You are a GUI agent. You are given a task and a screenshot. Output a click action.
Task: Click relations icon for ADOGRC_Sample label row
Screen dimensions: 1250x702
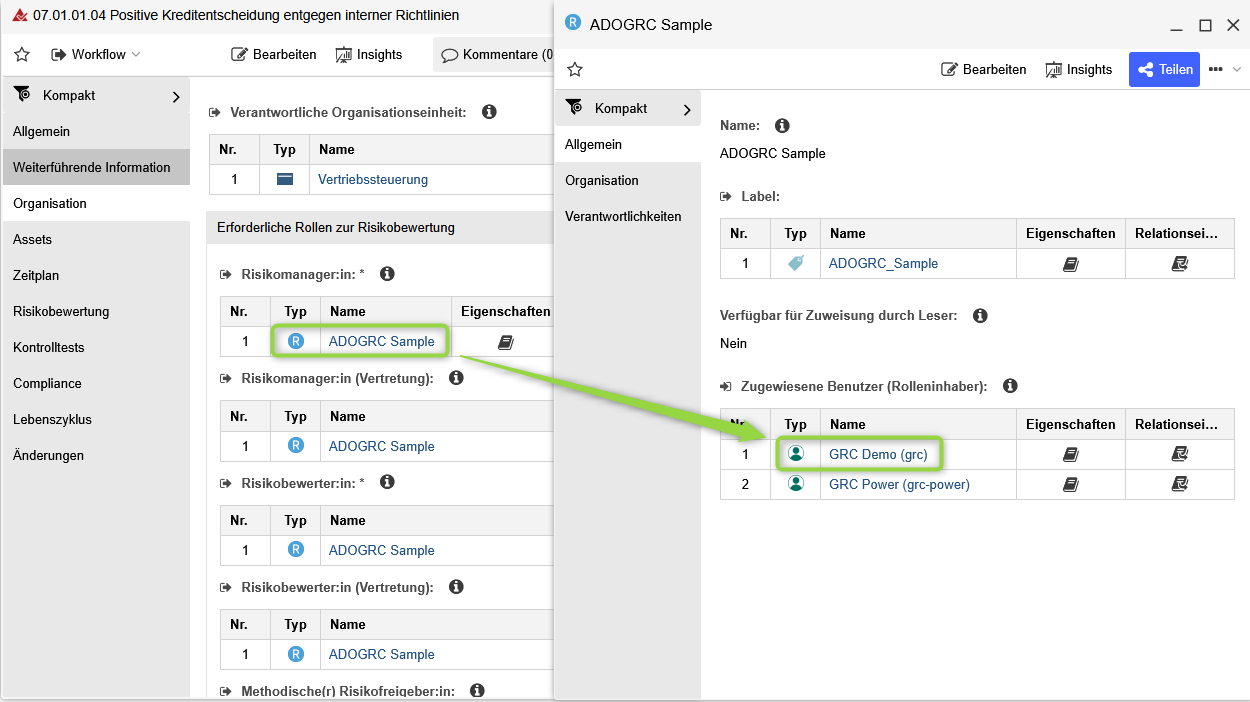(x=1179, y=264)
